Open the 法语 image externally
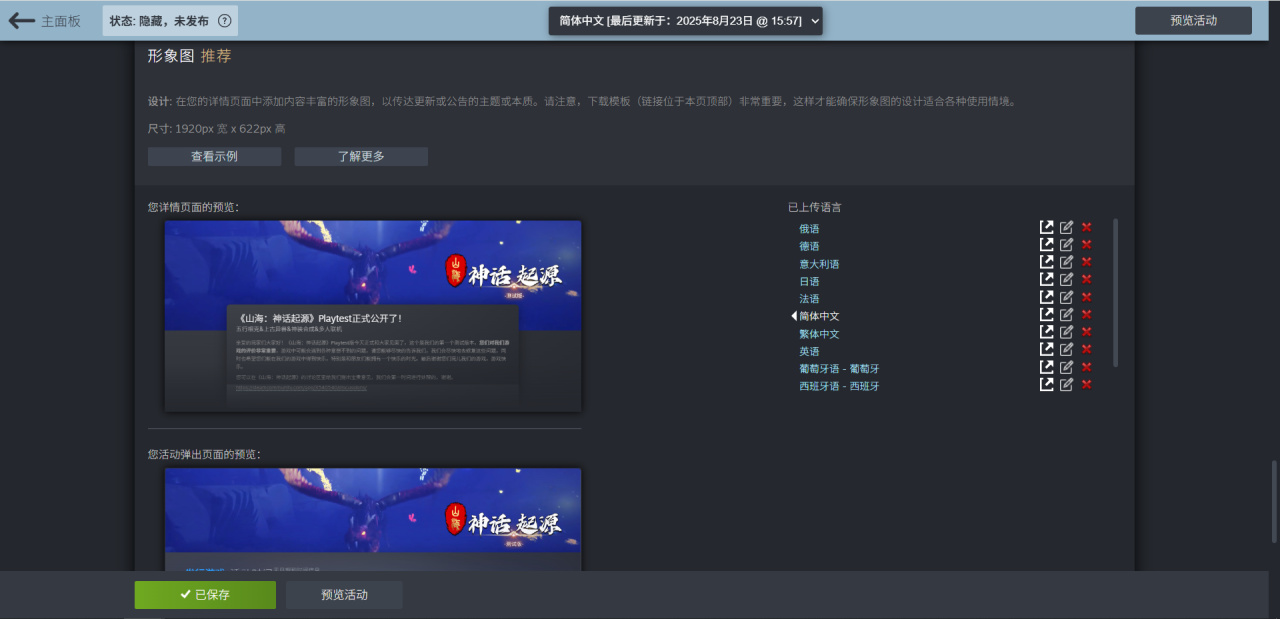 tap(1047, 298)
